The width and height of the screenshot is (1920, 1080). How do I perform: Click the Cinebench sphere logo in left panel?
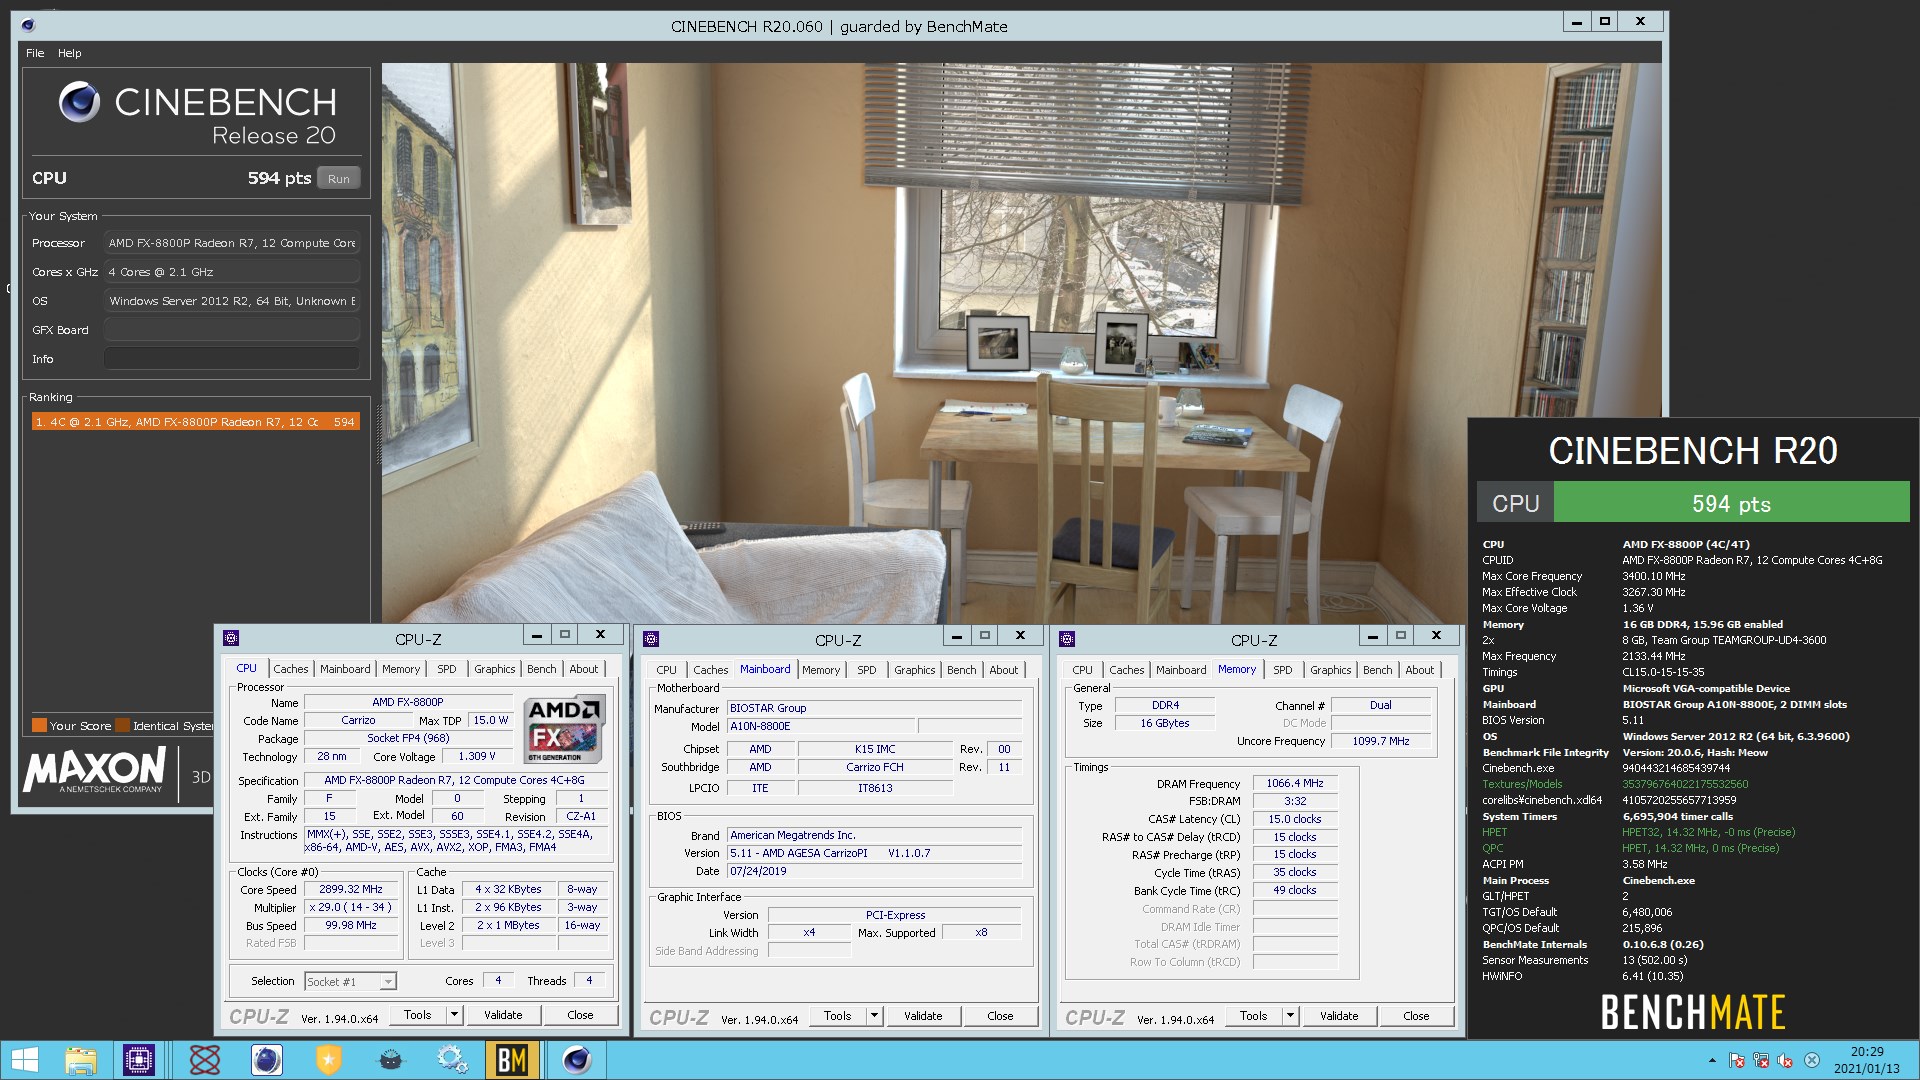[x=79, y=102]
